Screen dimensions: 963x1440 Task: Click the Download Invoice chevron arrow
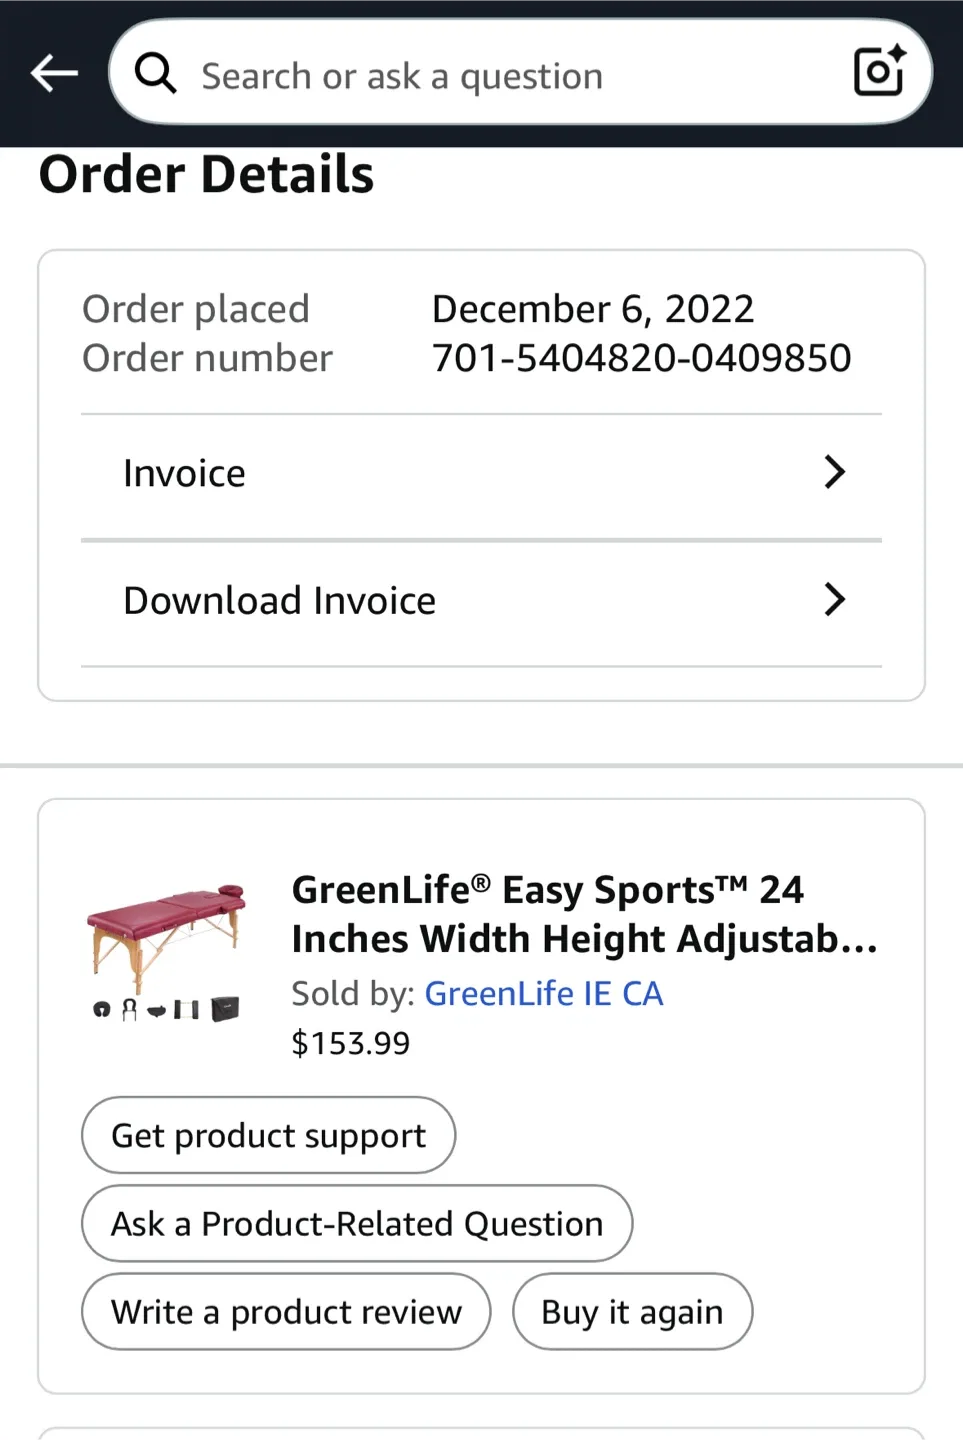(x=834, y=600)
